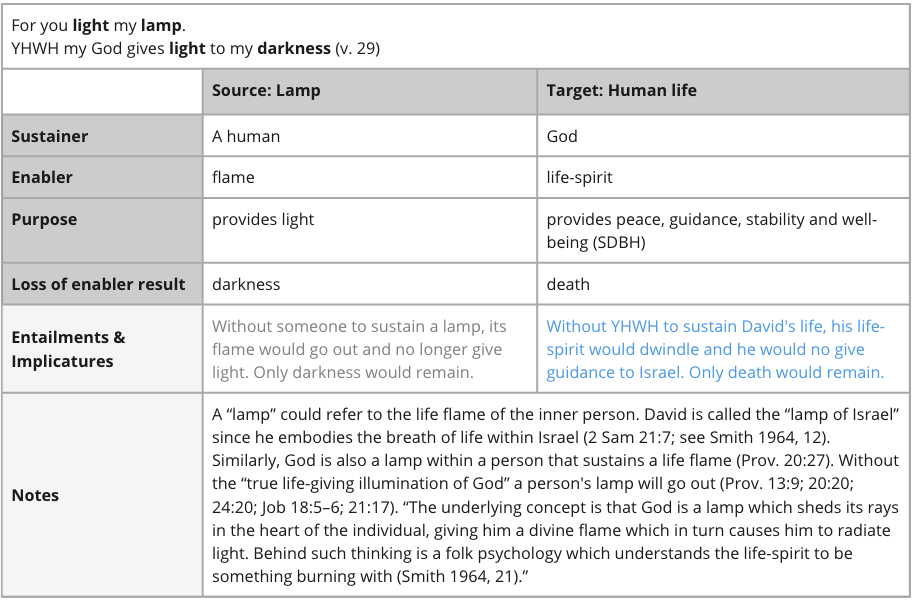Select the "Target: Human life" column header
Image resolution: width=916 pixels, height=604 pixels.
coord(621,91)
